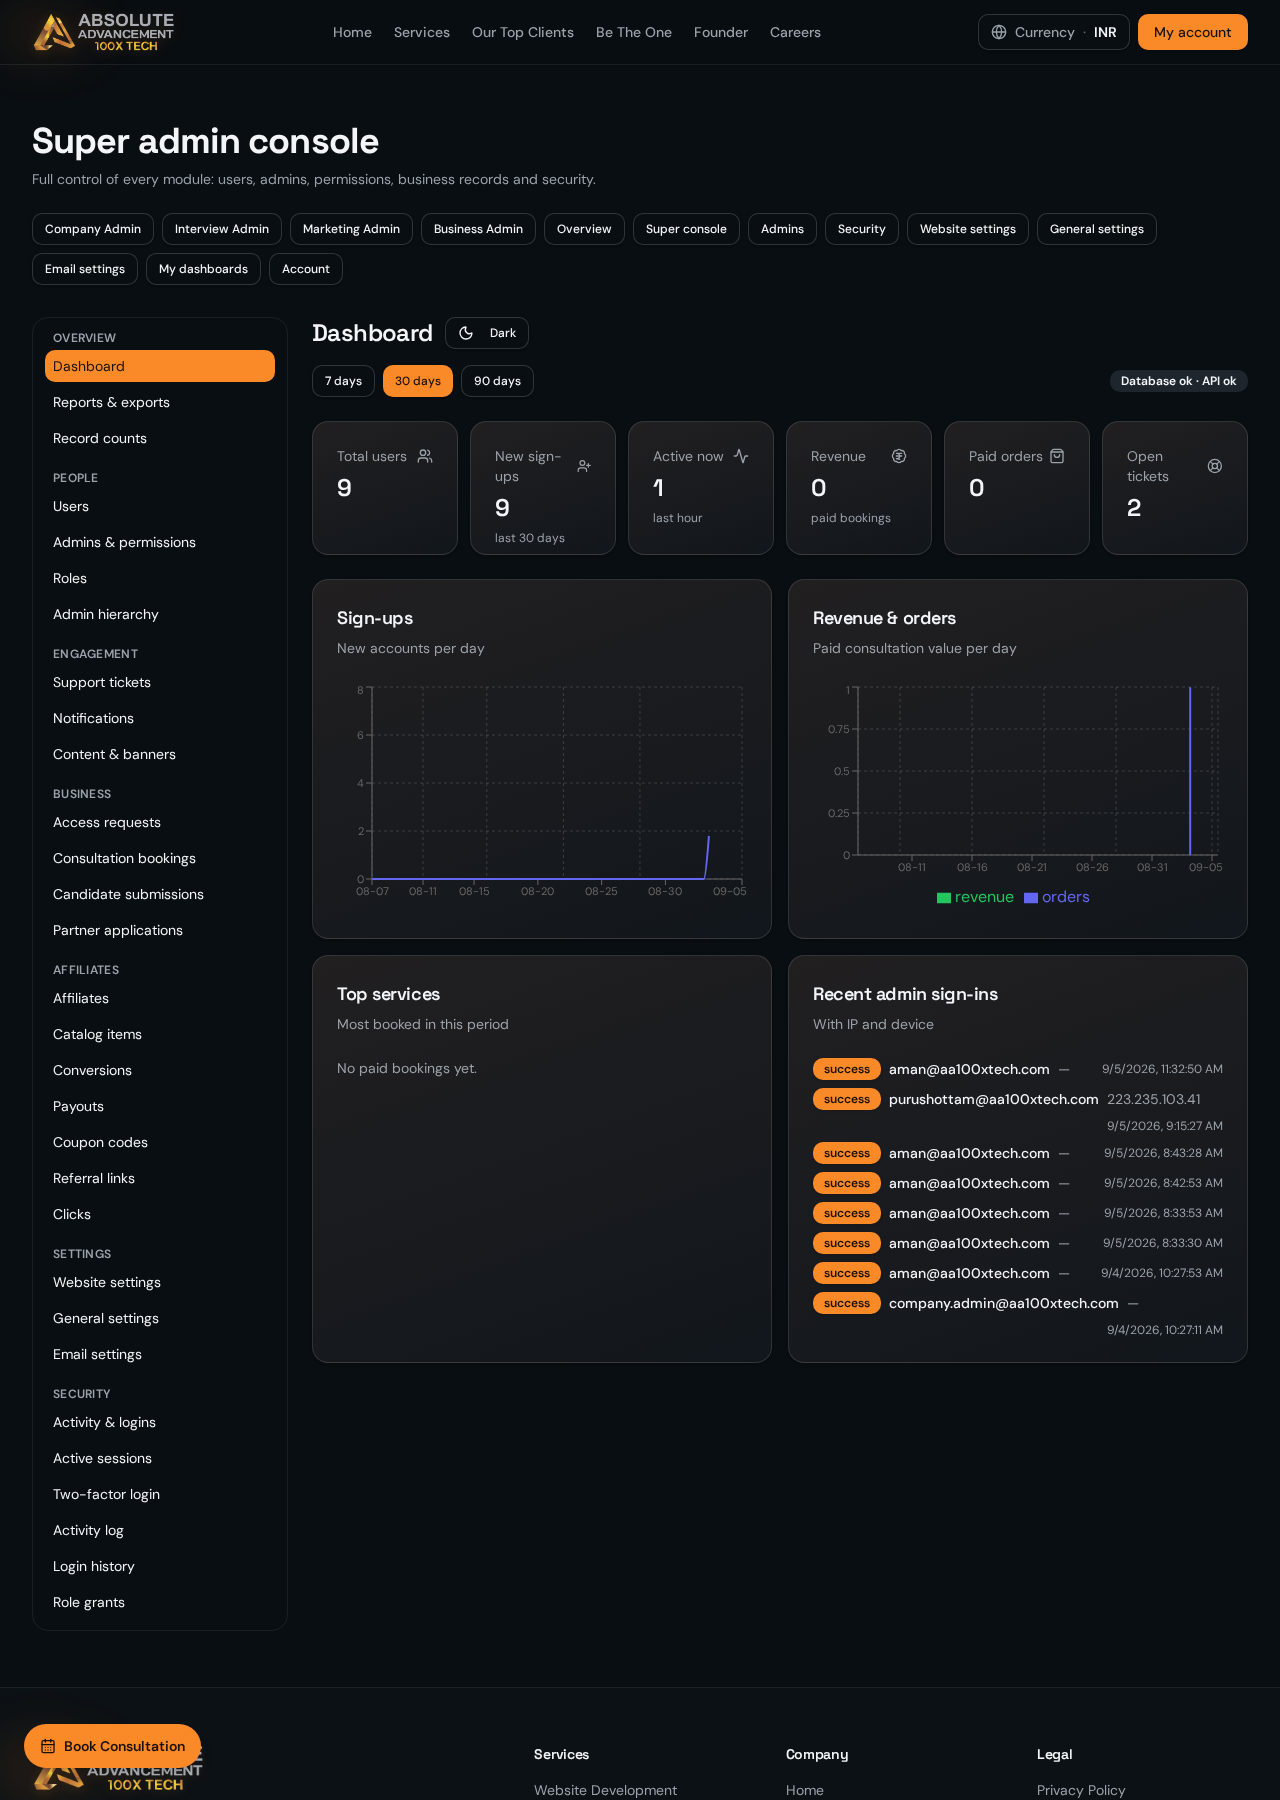Select the 30 days range
1280x1800 pixels.
[418, 381]
